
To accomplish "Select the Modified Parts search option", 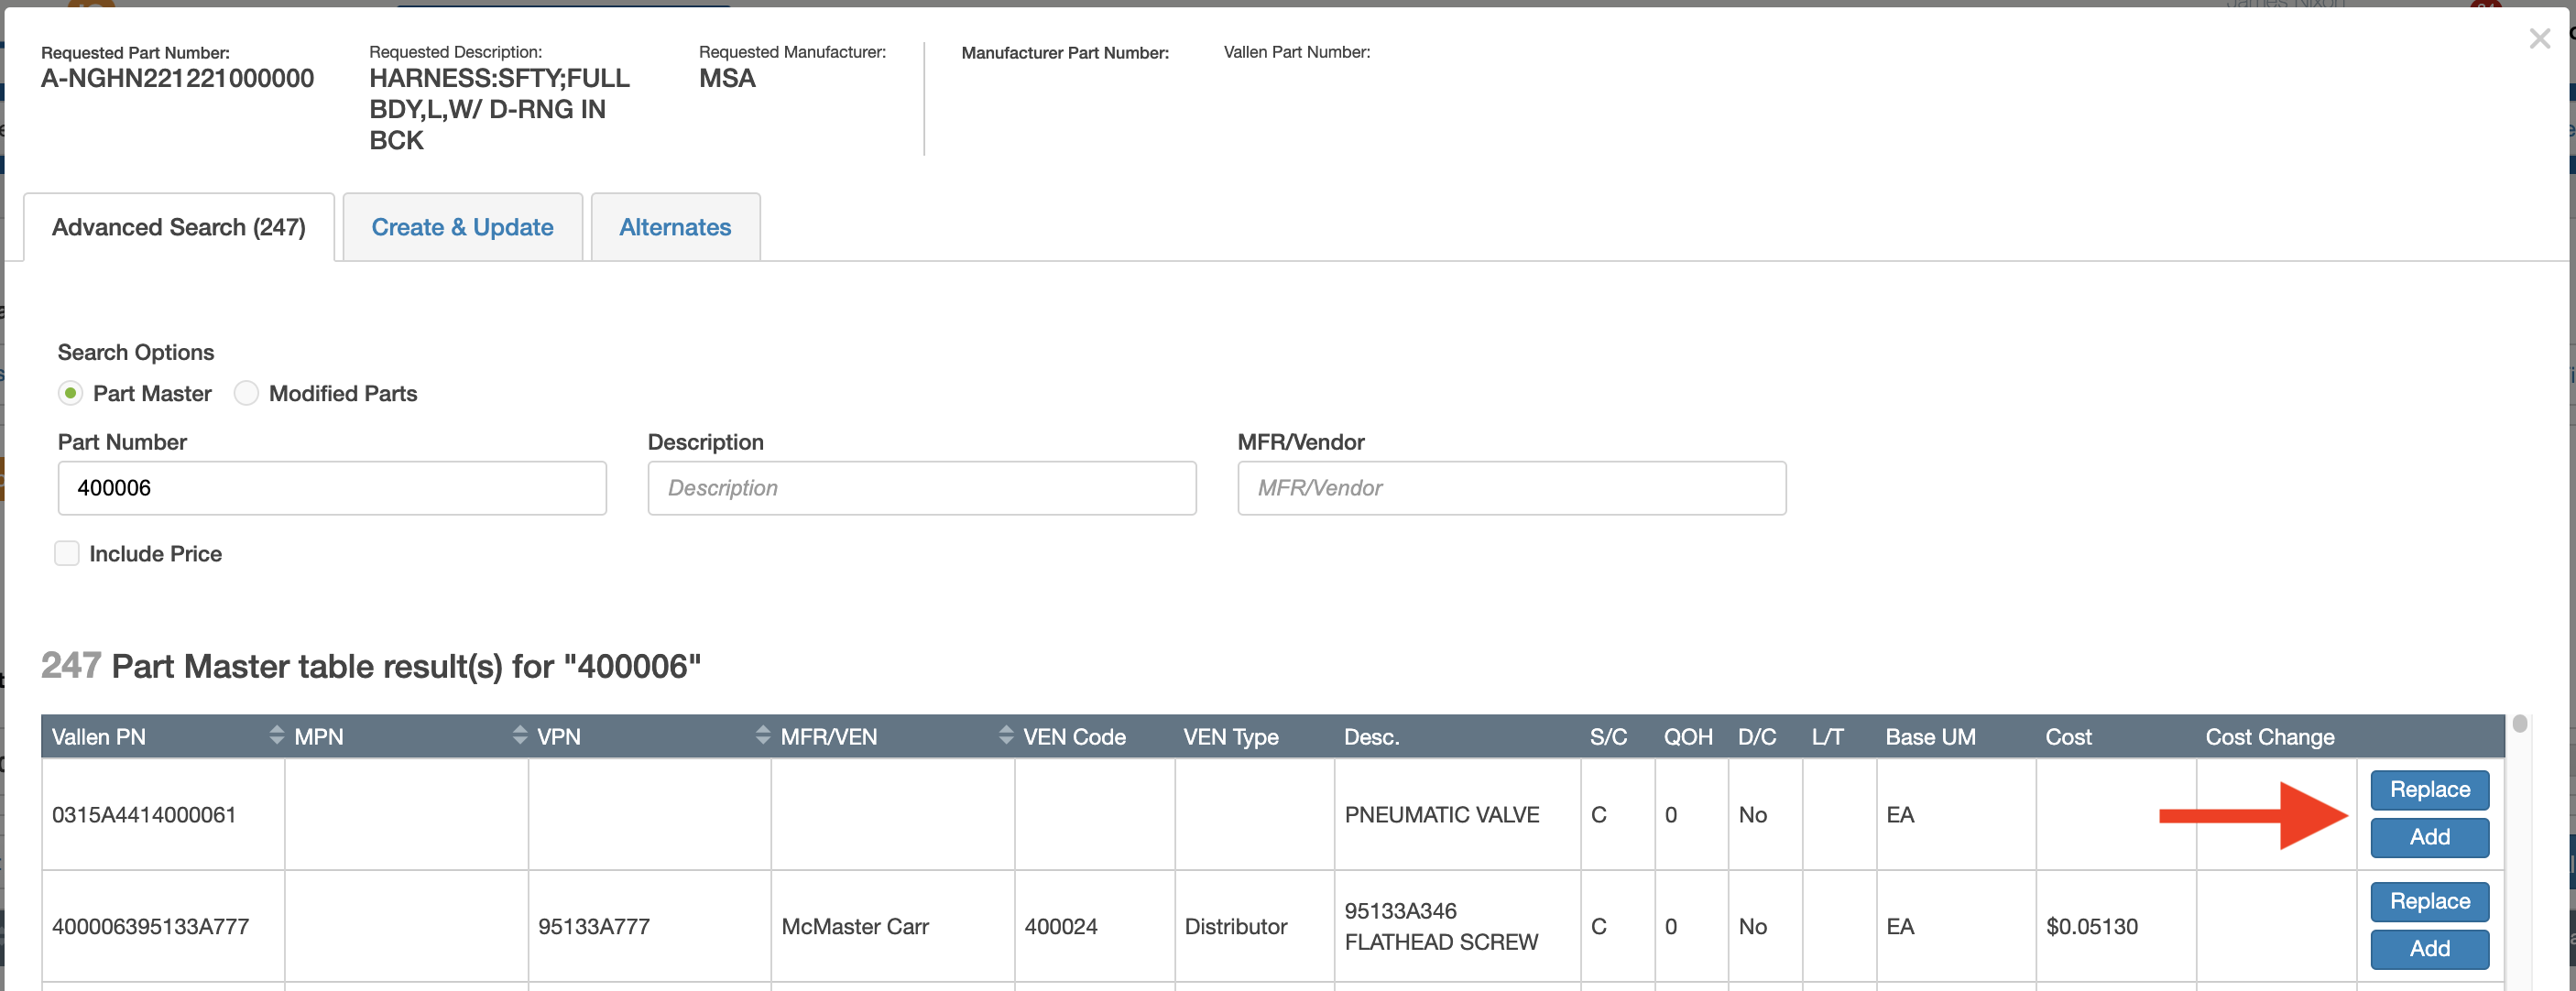I will point(246,393).
